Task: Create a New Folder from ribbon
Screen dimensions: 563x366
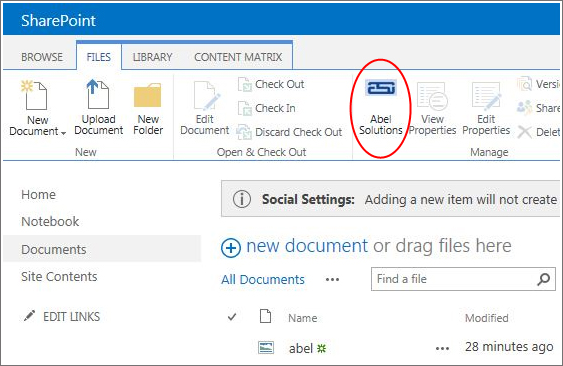Action: coord(148,107)
